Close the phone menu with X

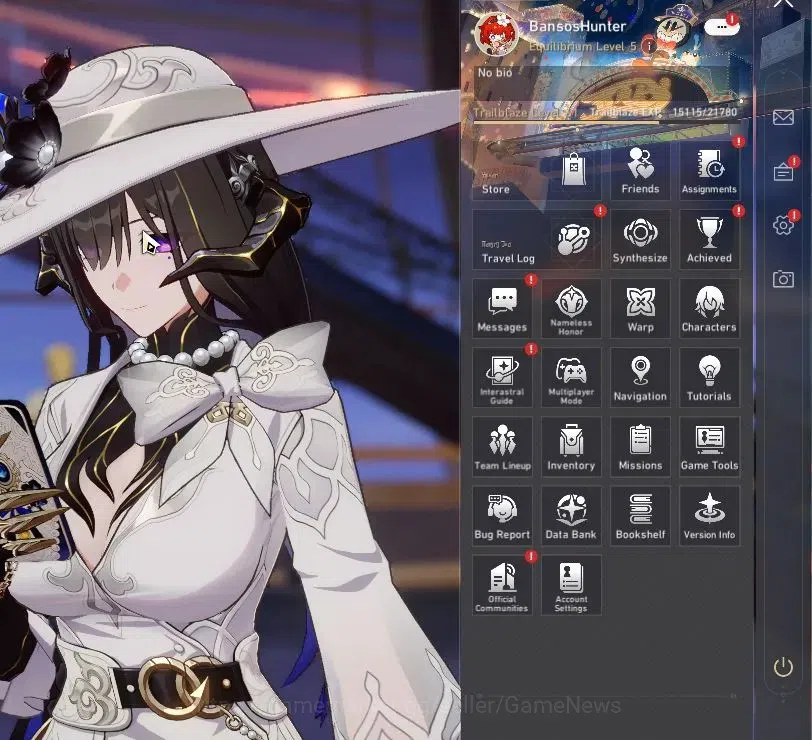coord(783,4)
